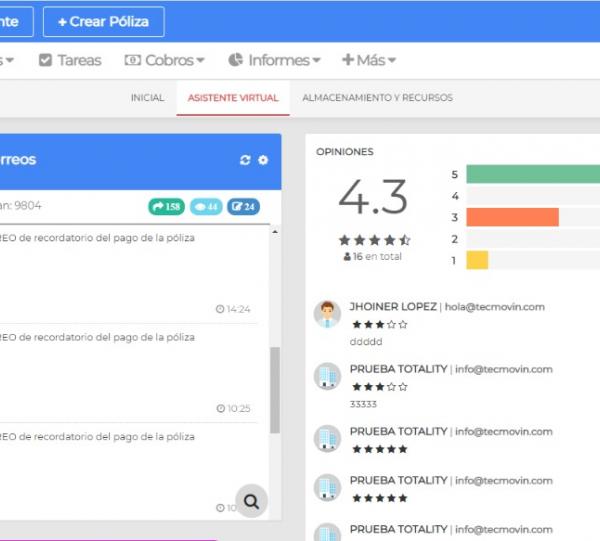Screen dimensions: 600x541
Task: Click the clock icon next to 14:24
Action: coord(220,310)
